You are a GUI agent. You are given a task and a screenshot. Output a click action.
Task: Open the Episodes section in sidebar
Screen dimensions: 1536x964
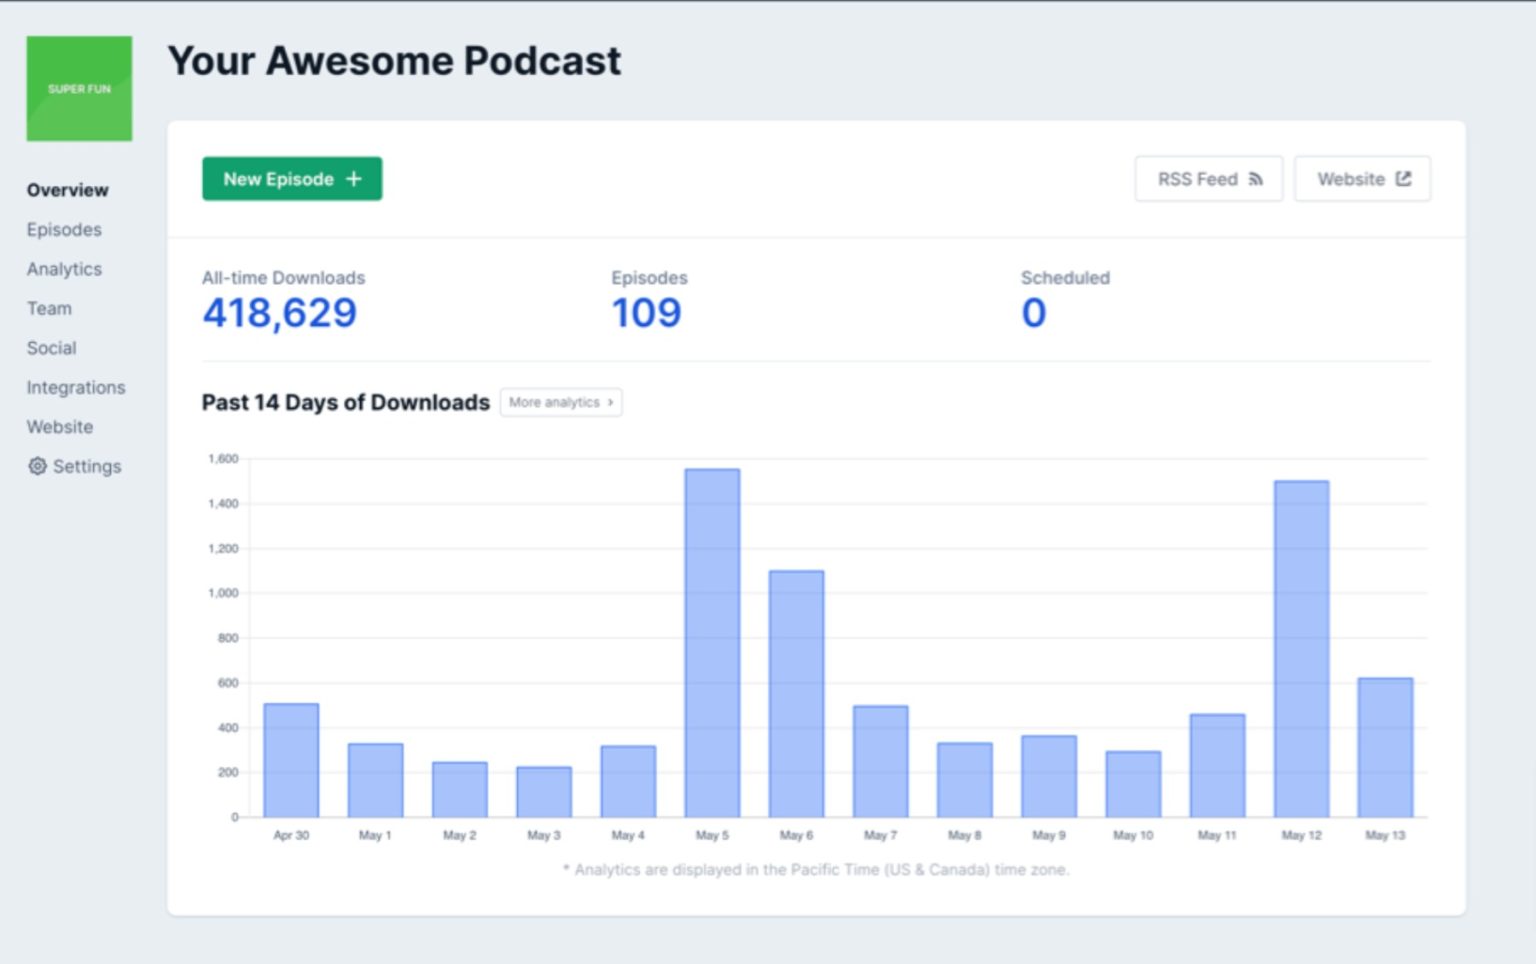(x=63, y=229)
